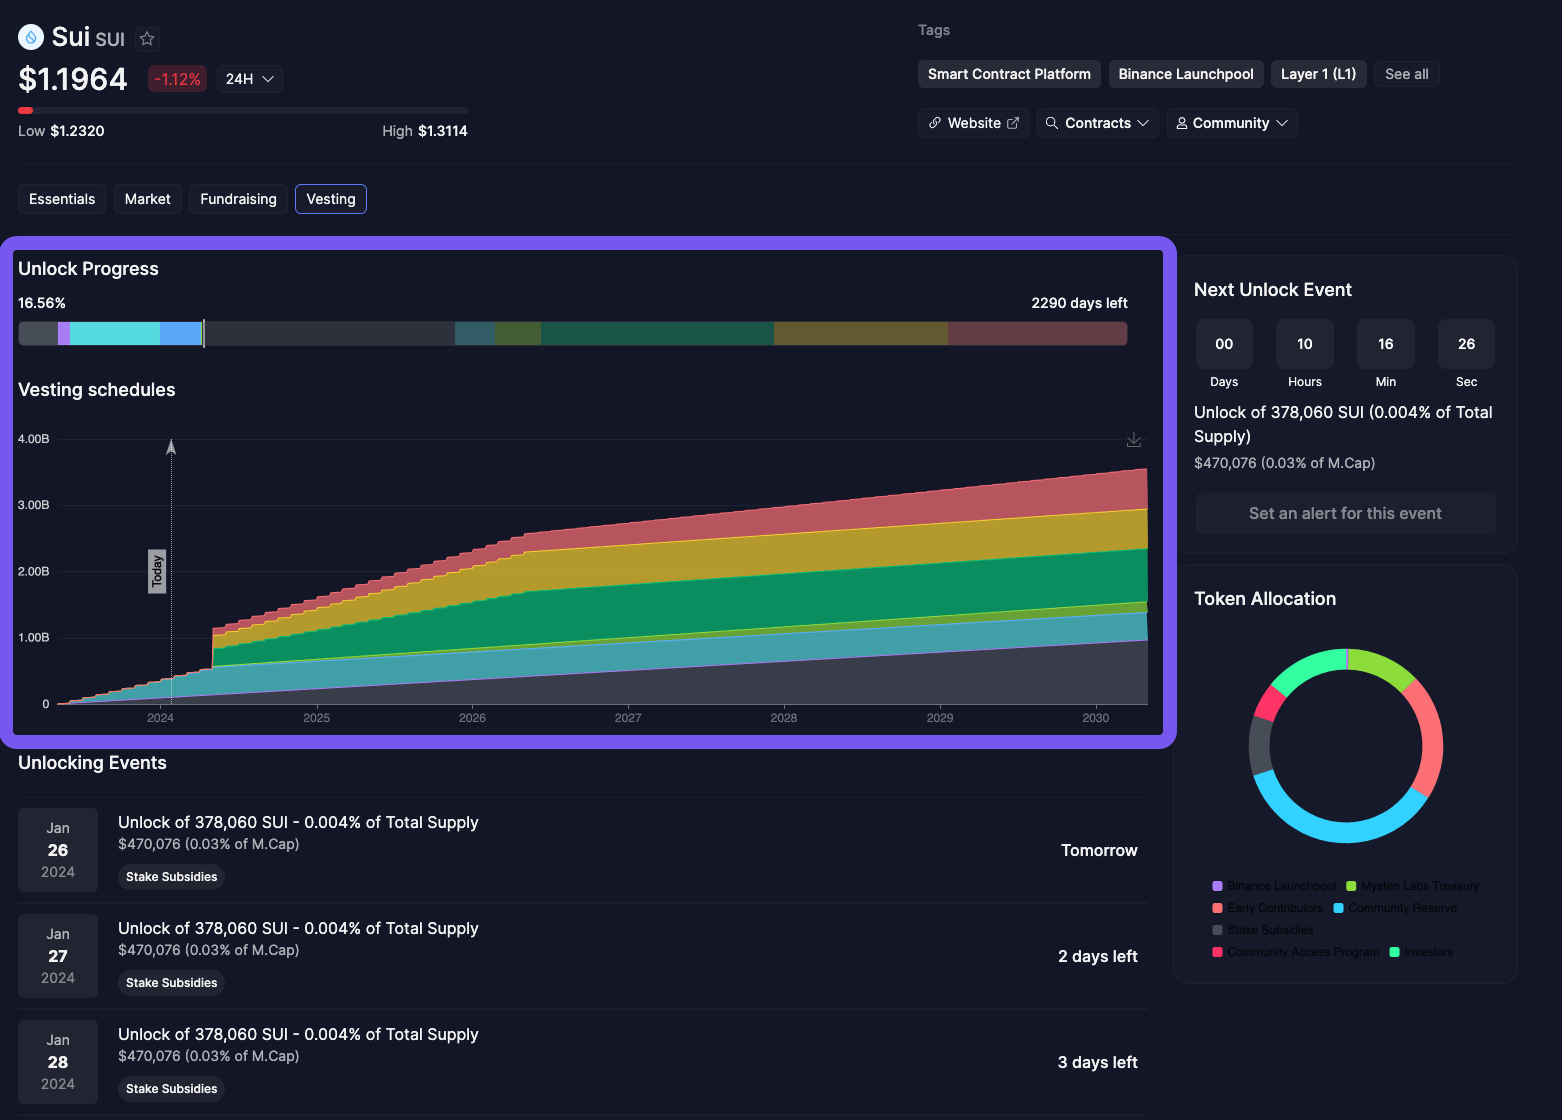
Task: Toggle Early Contributors legend item
Action: [x=1267, y=908]
